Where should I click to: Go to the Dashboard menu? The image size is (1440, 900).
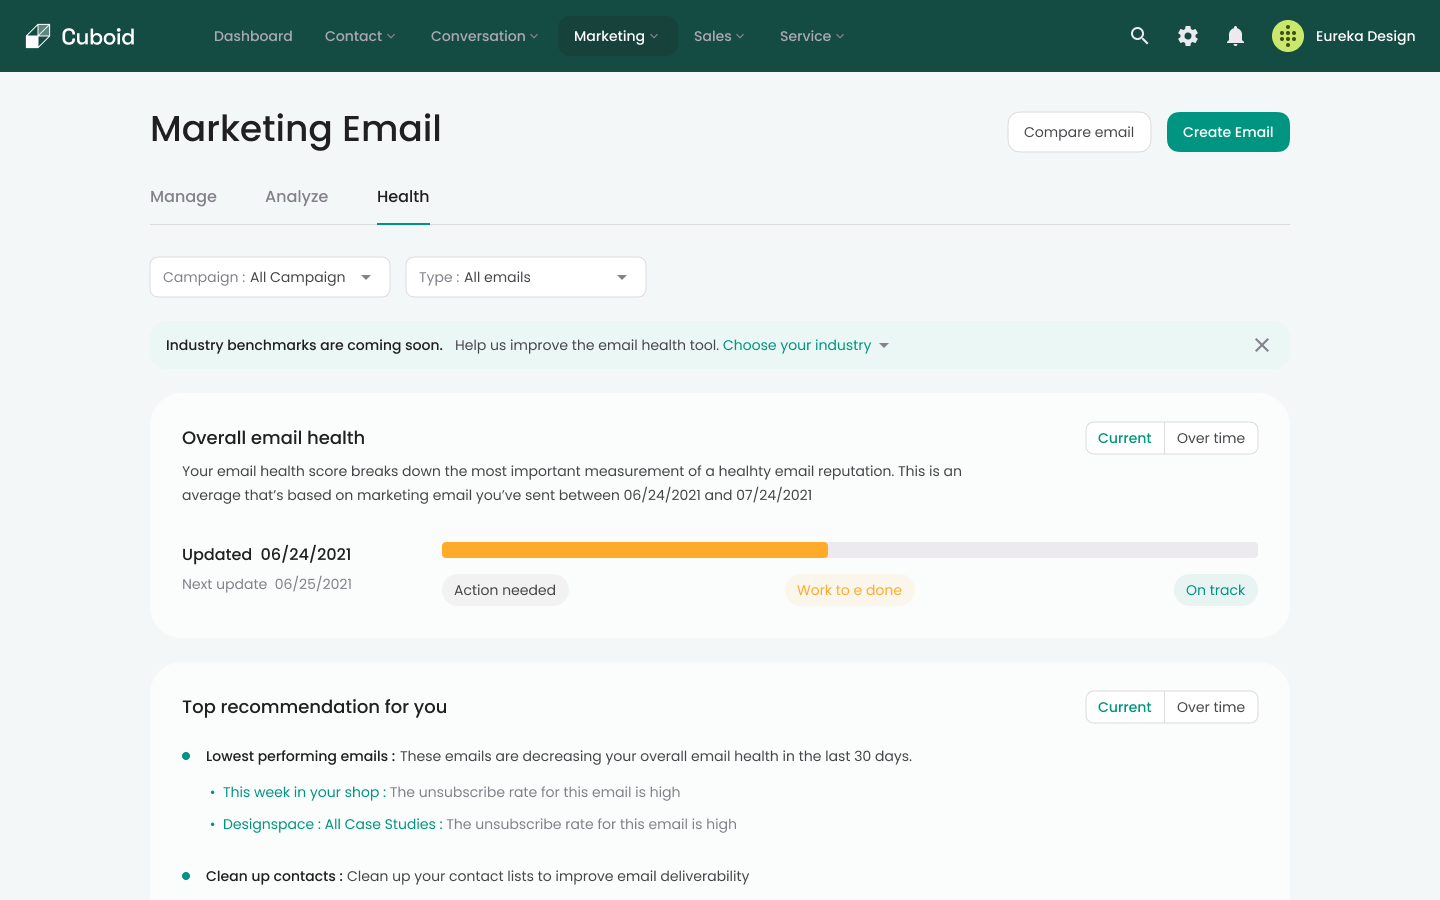coord(253,36)
